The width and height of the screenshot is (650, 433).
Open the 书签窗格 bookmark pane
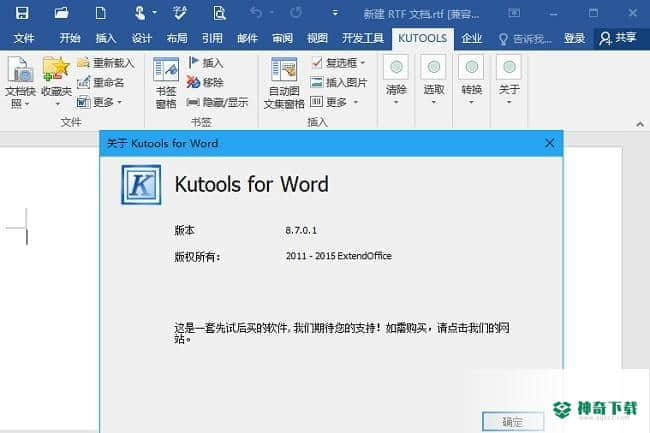(x=166, y=83)
